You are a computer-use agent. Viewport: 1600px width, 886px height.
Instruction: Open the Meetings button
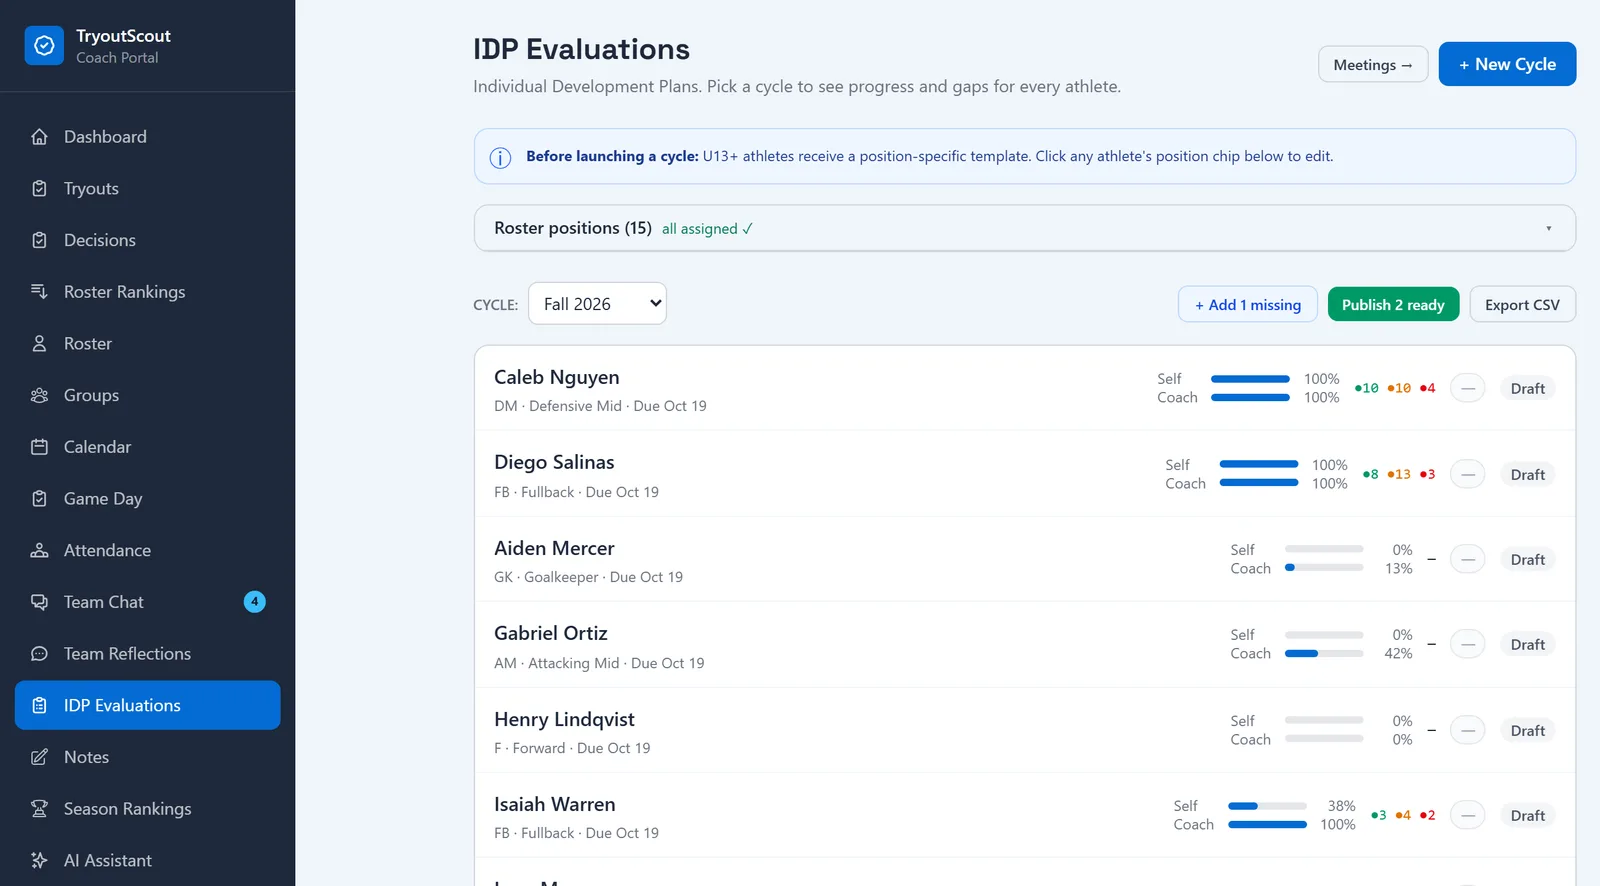1373,65
